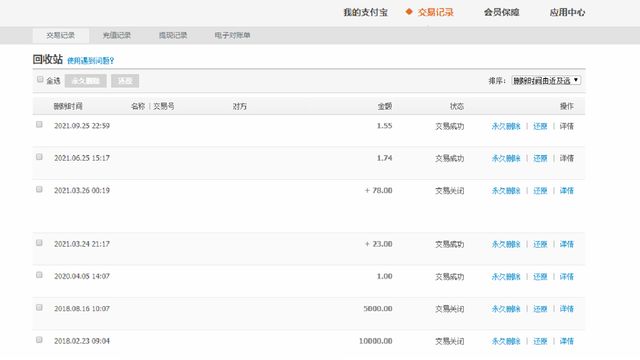Click the amount 5000.00
640x360 pixels.
coord(378,309)
